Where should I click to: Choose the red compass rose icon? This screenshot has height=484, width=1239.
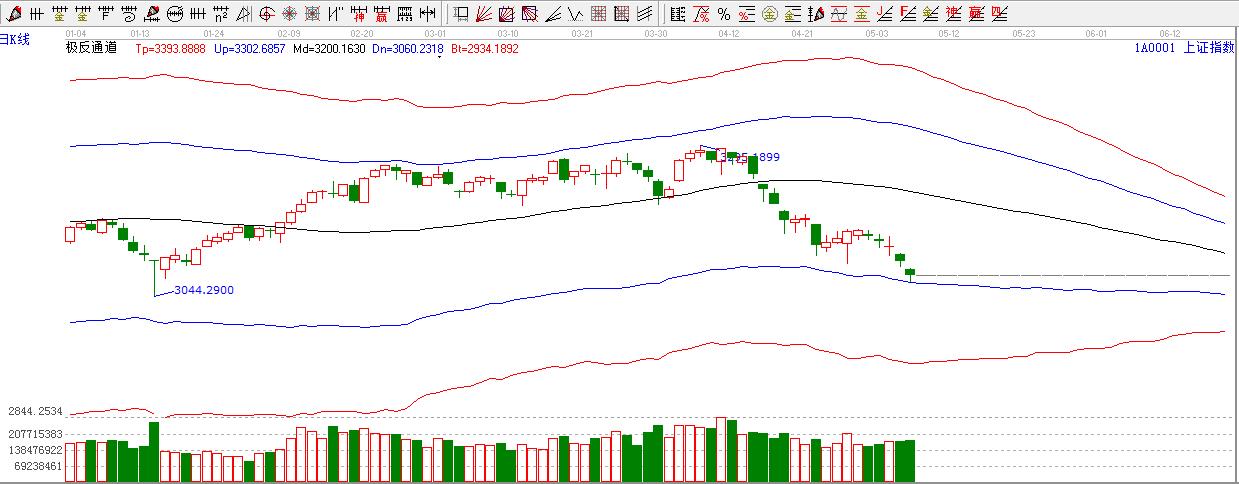click(289, 14)
